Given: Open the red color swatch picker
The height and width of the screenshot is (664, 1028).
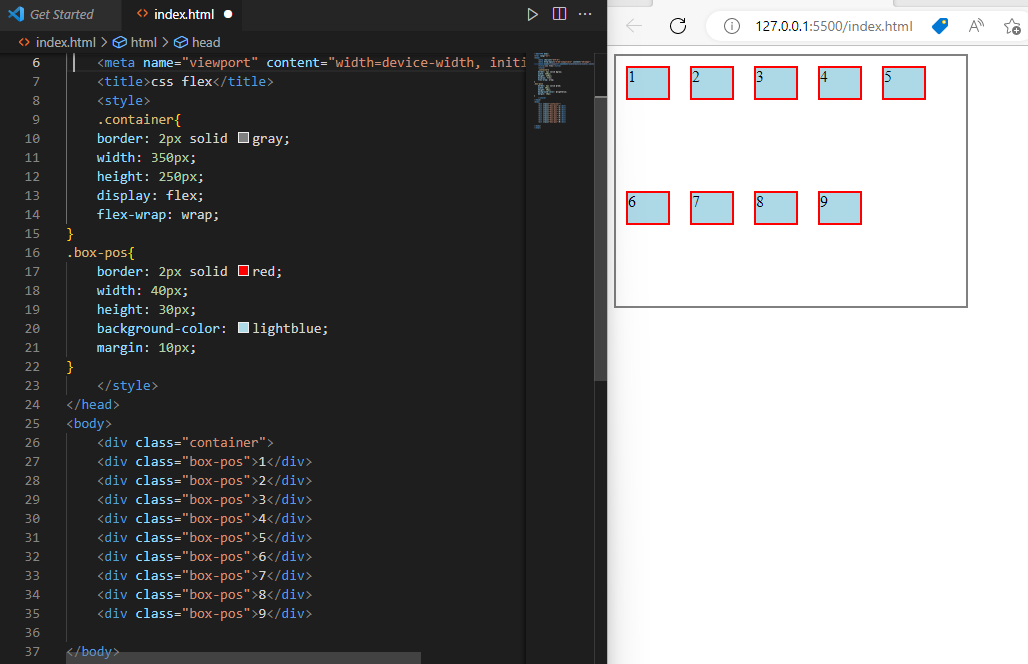Looking at the screenshot, I should point(243,271).
